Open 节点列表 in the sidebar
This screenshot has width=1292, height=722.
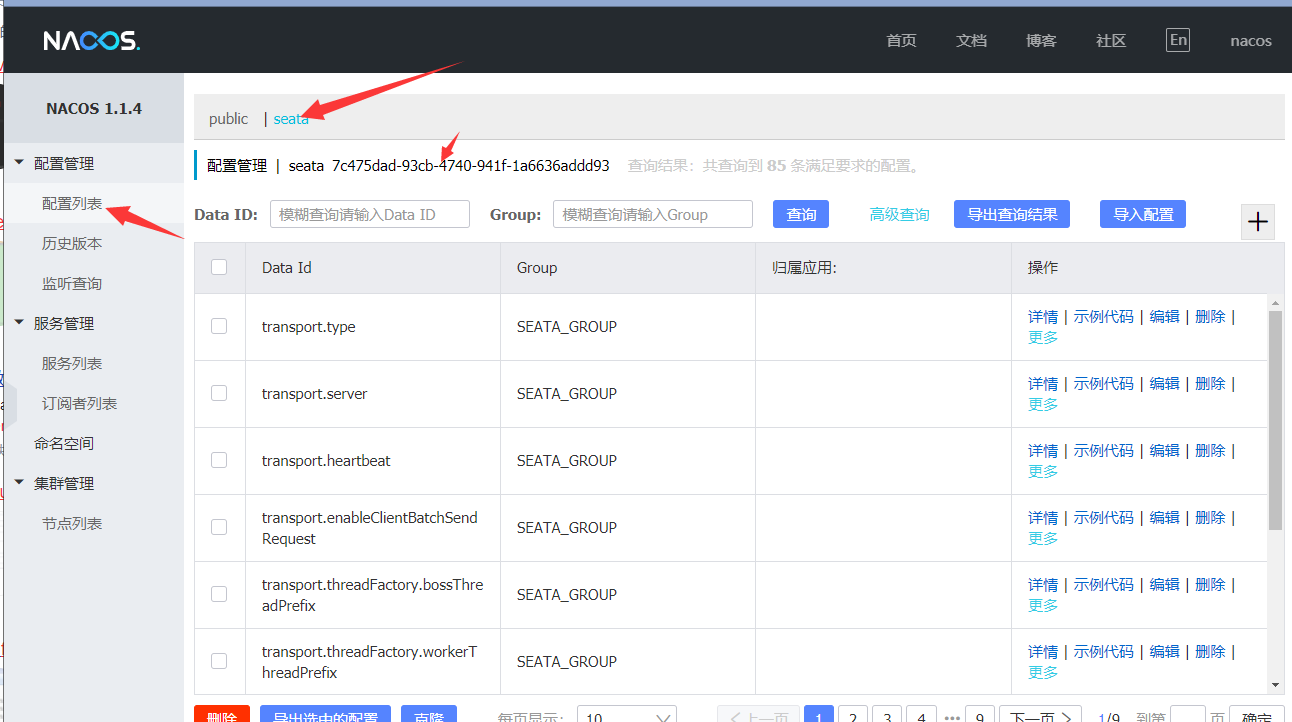click(72, 523)
